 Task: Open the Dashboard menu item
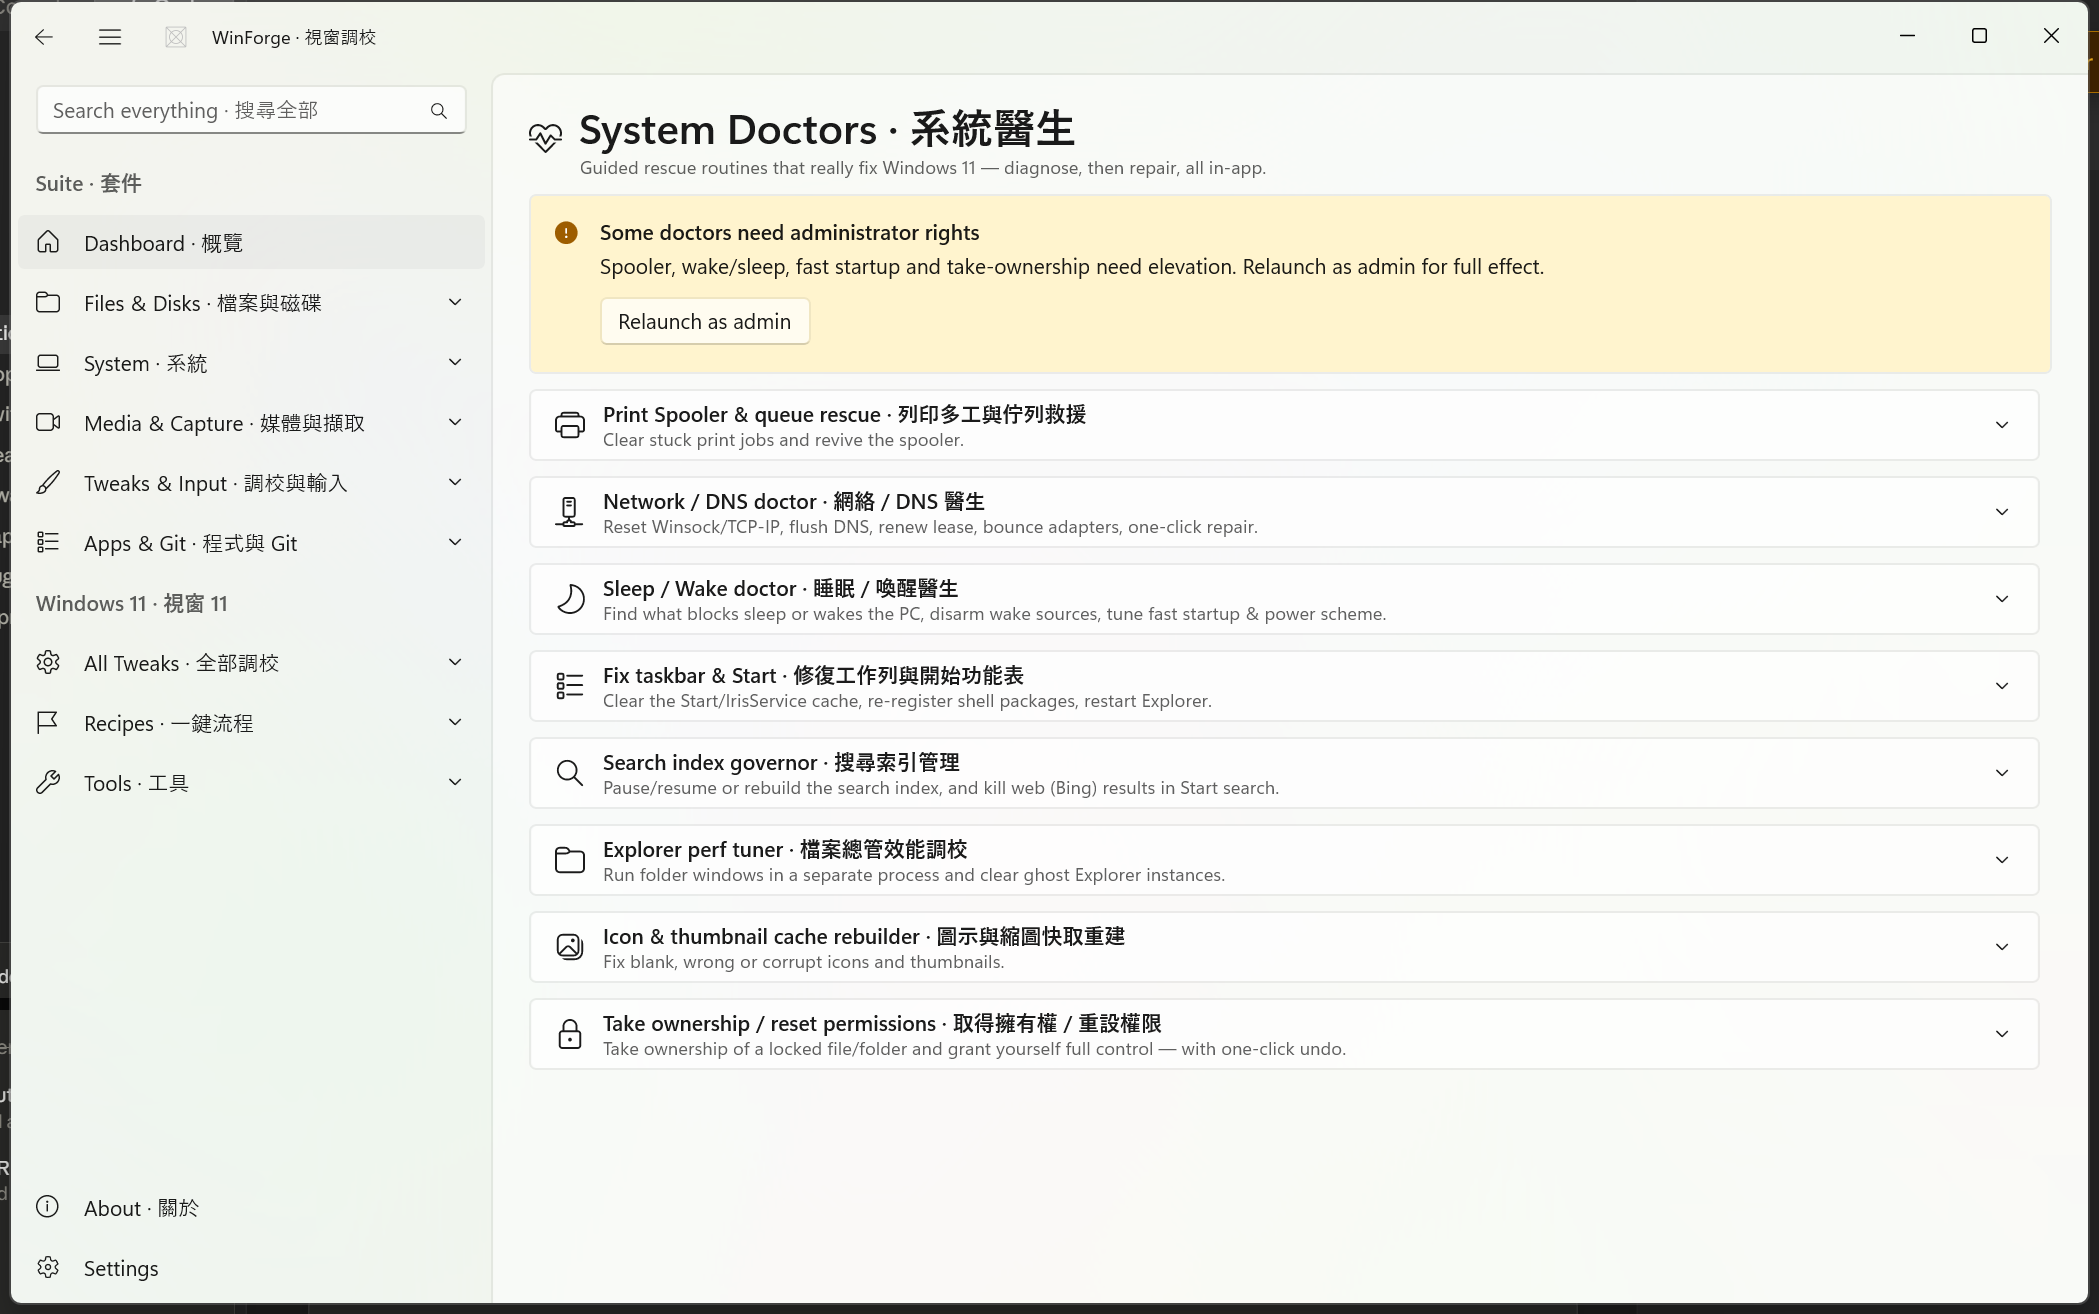coord(251,242)
